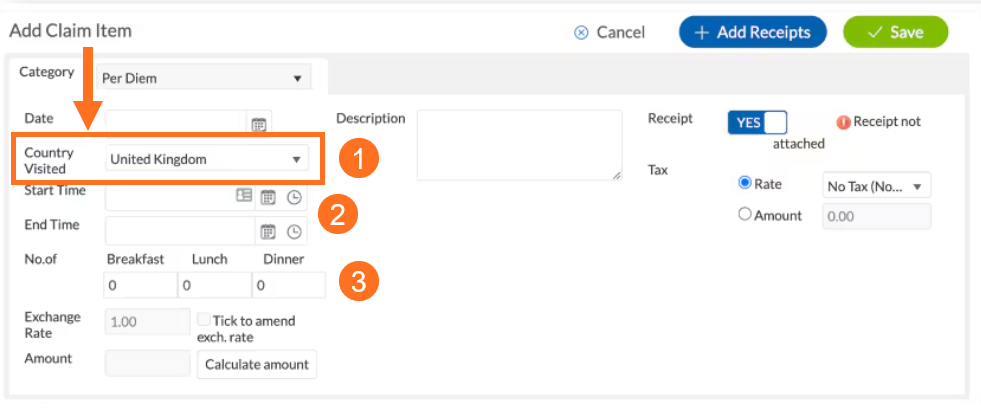Select the Rate tax radio button
This screenshot has width=981, height=408.
[x=745, y=184]
